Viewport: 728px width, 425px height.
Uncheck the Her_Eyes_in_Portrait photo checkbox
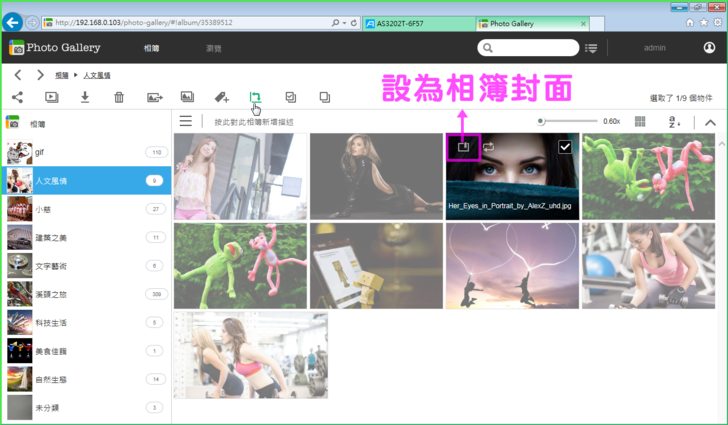click(x=565, y=147)
